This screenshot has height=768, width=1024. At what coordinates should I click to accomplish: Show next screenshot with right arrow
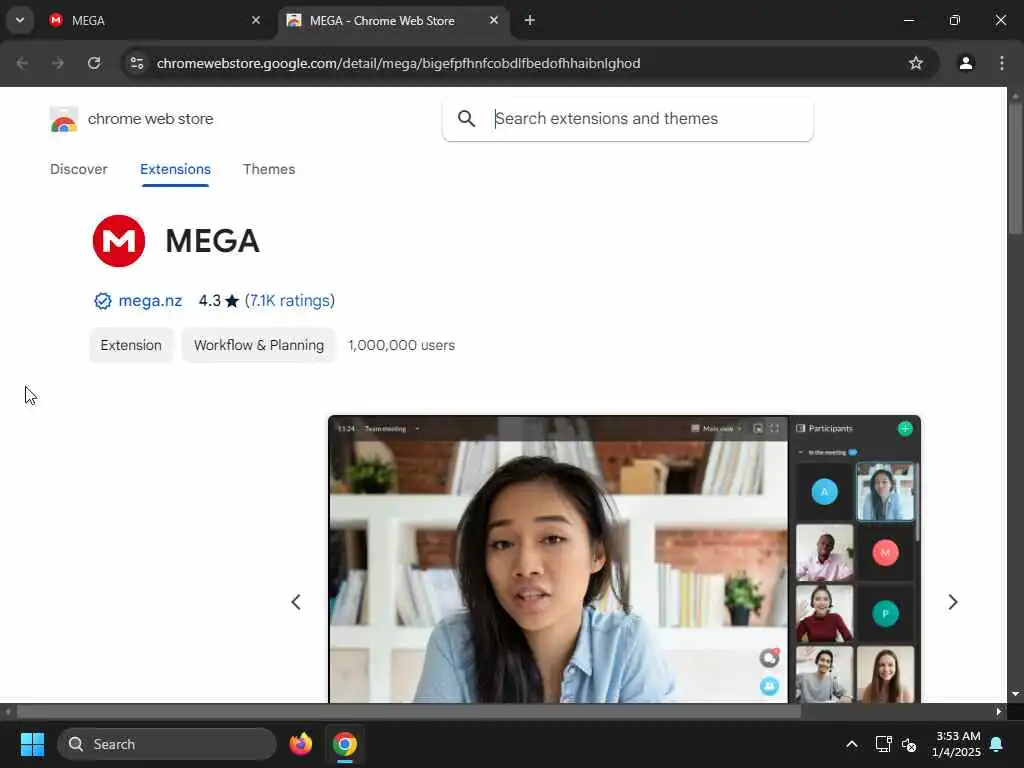[x=953, y=601]
